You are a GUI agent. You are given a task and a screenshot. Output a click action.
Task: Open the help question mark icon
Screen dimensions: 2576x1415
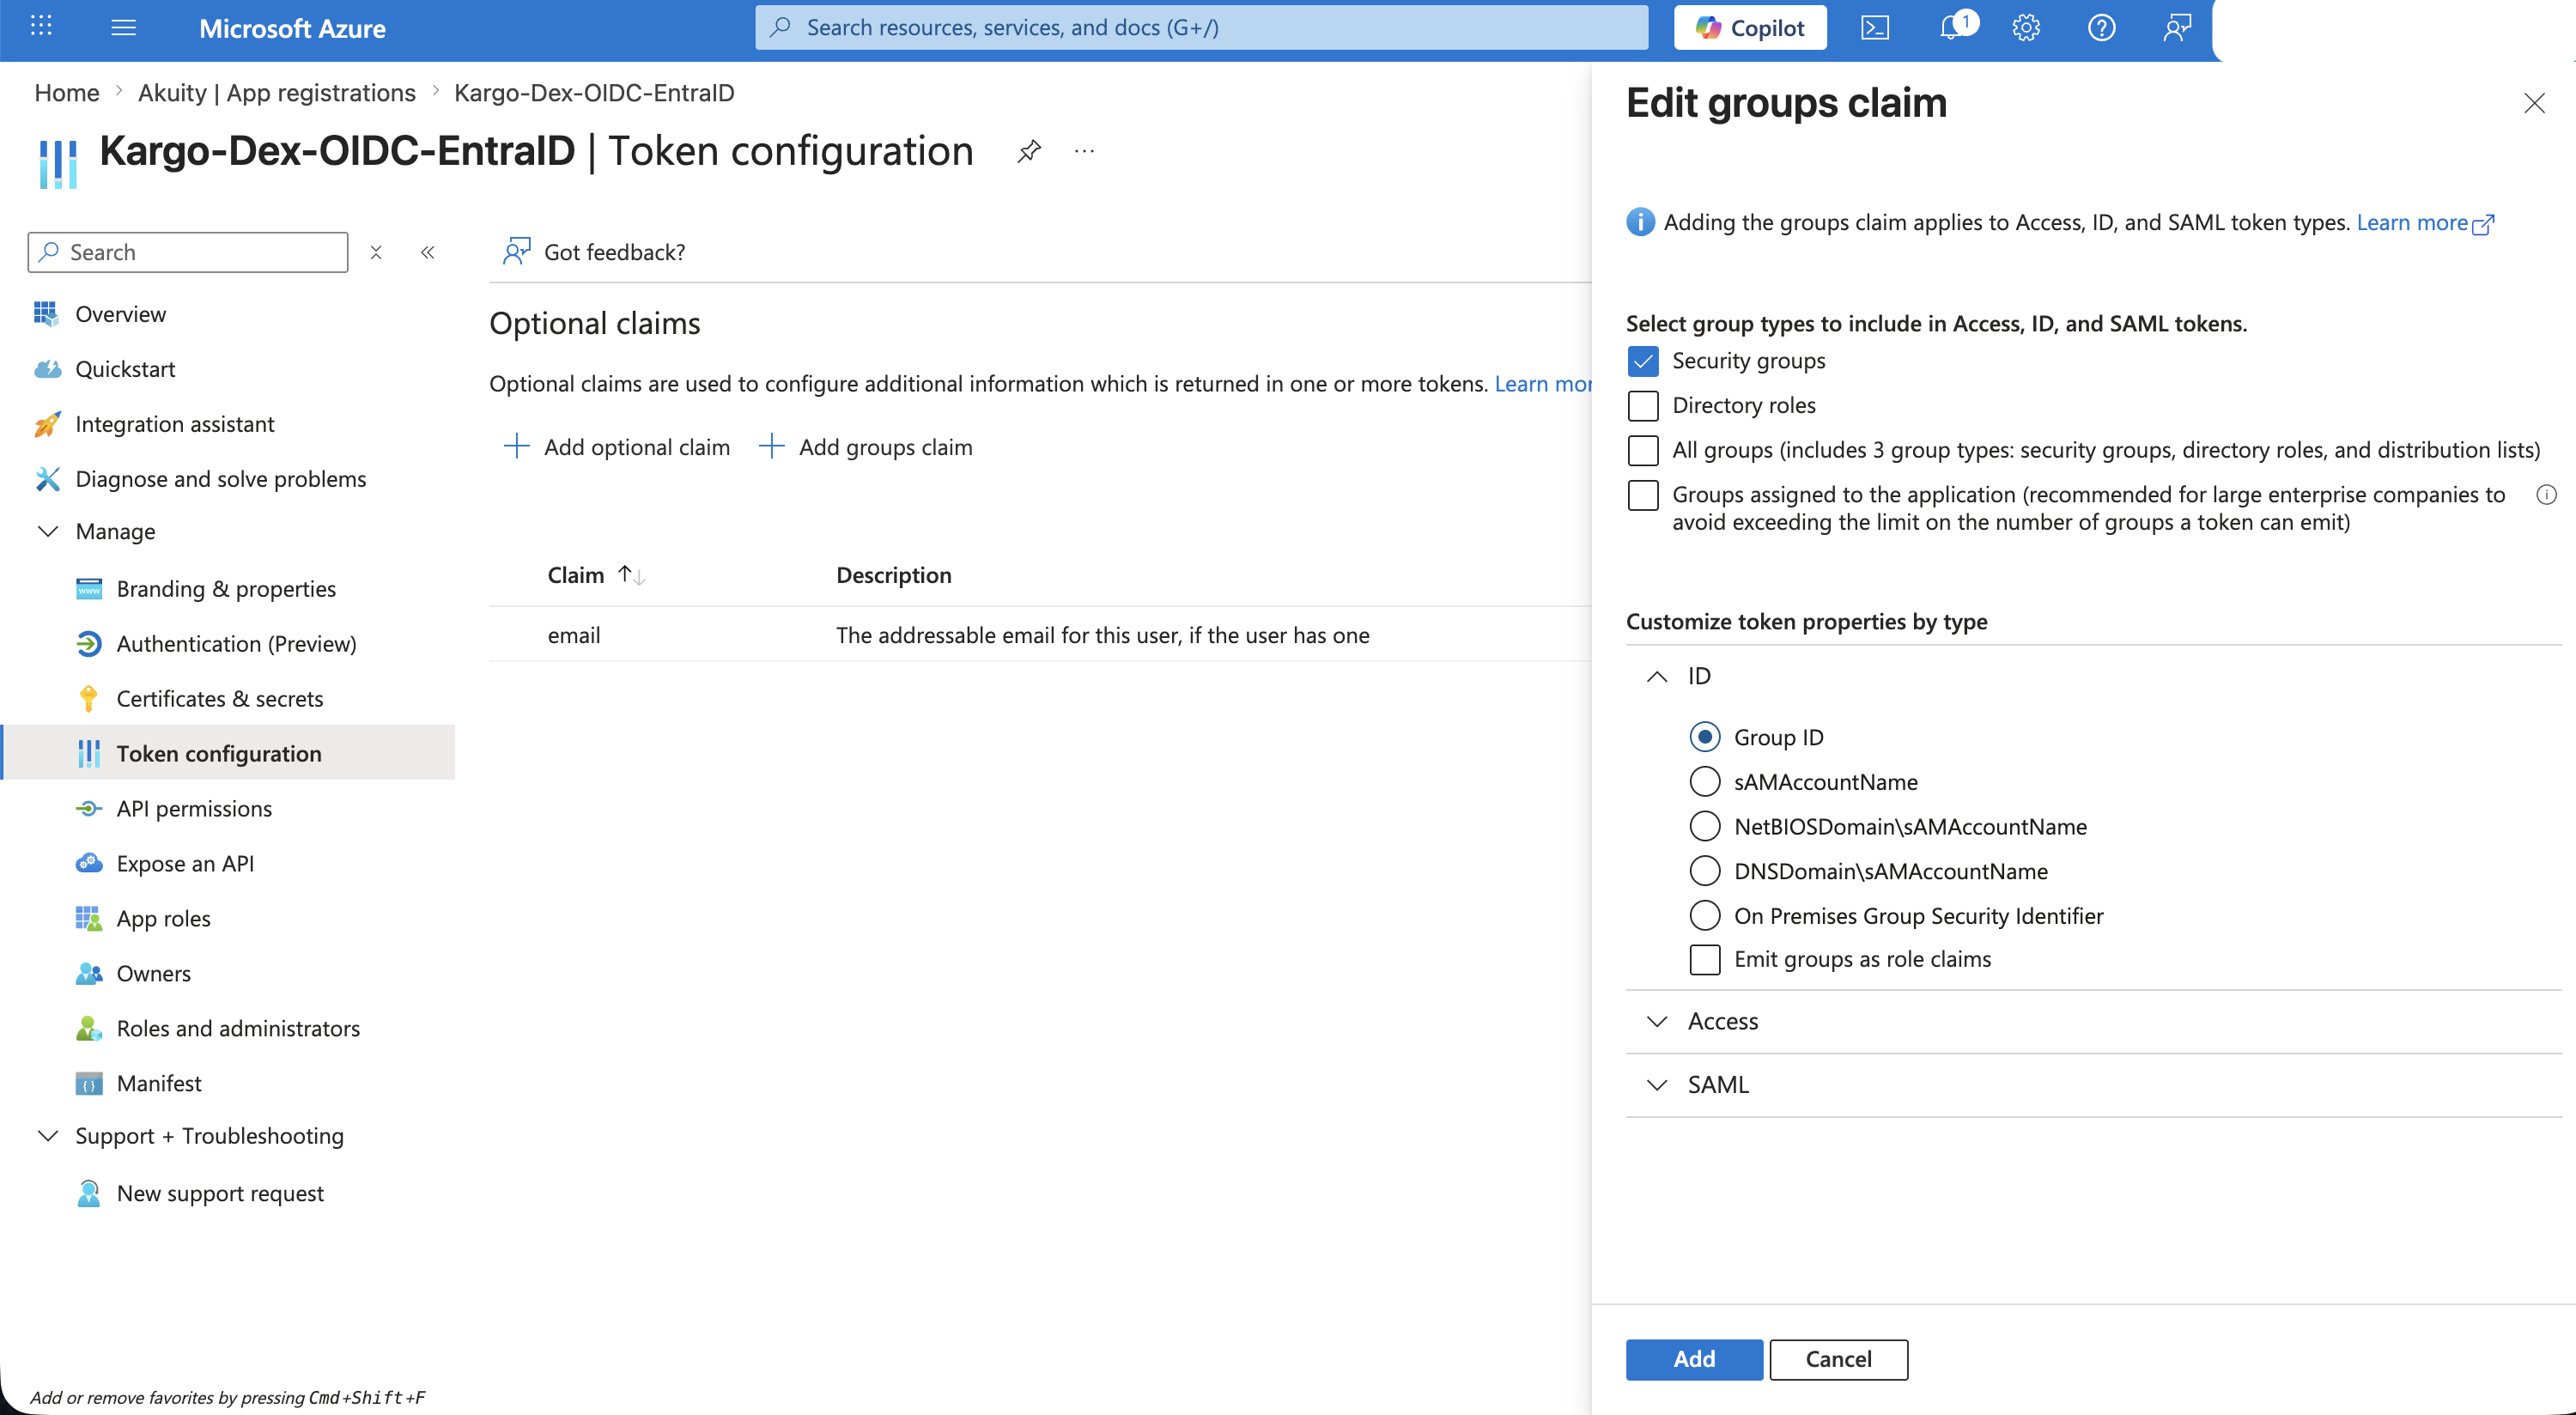click(x=2101, y=28)
